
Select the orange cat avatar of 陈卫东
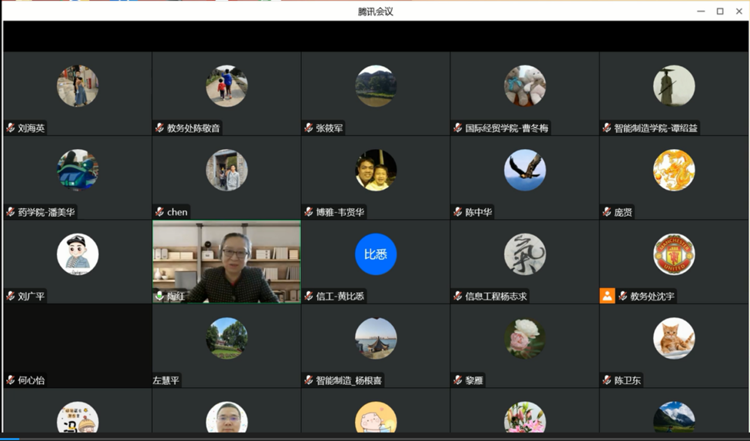point(673,338)
